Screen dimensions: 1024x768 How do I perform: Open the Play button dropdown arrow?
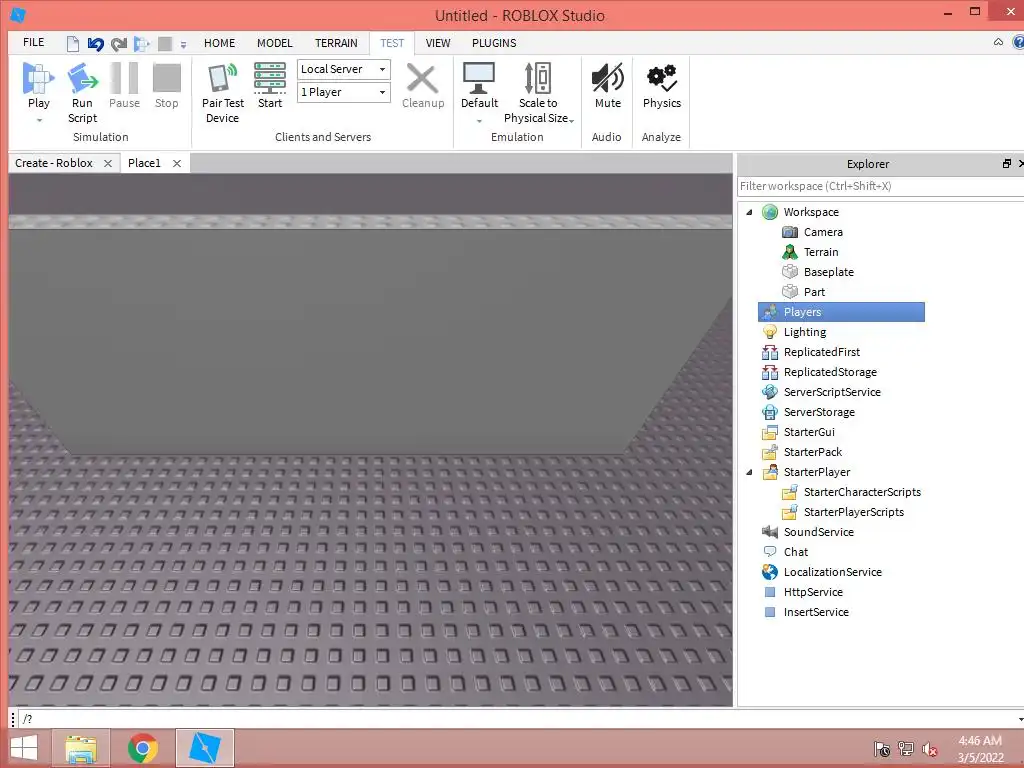pyautogui.click(x=39, y=120)
